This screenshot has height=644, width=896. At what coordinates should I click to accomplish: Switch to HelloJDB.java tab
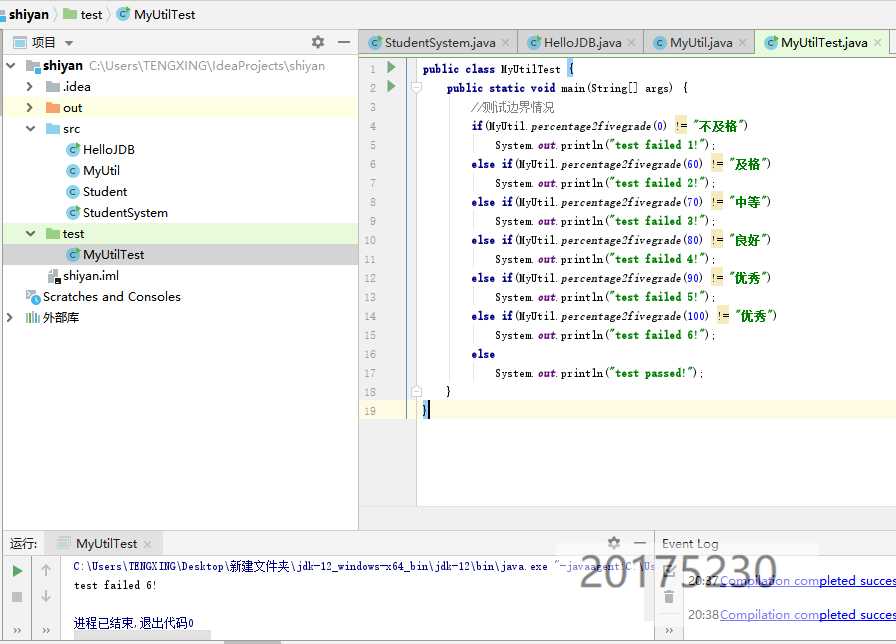coord(582,42)
